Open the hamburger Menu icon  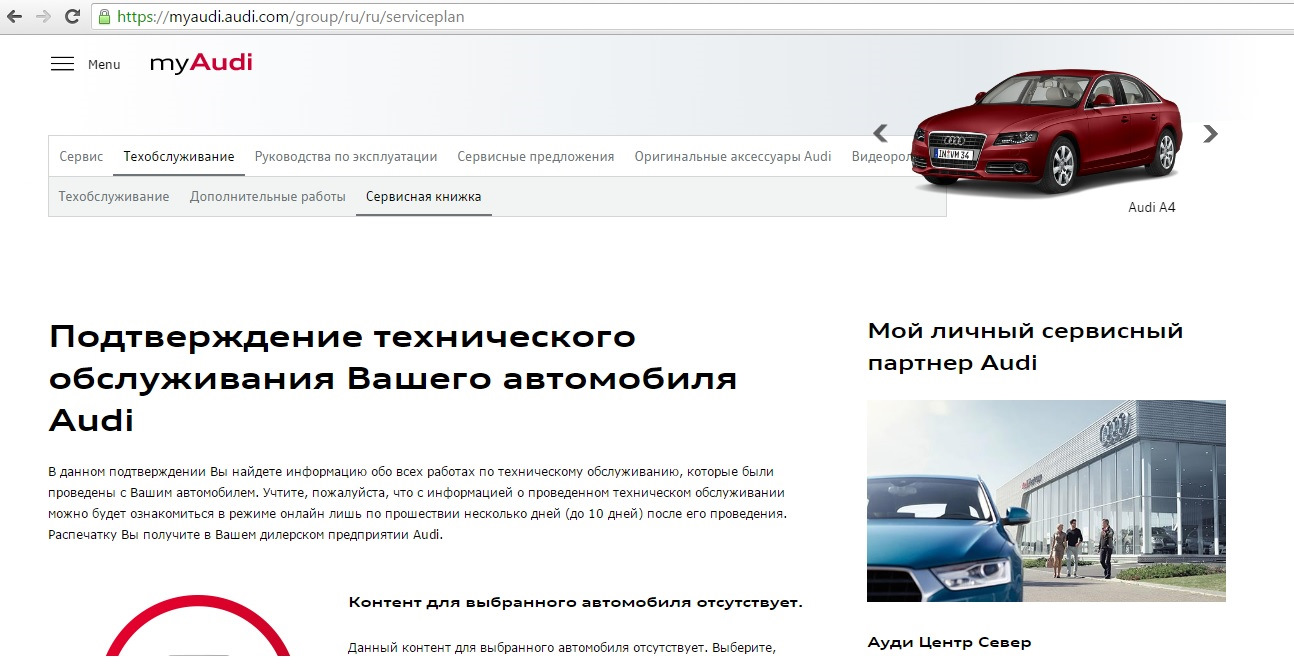click(x=62, y=64)
